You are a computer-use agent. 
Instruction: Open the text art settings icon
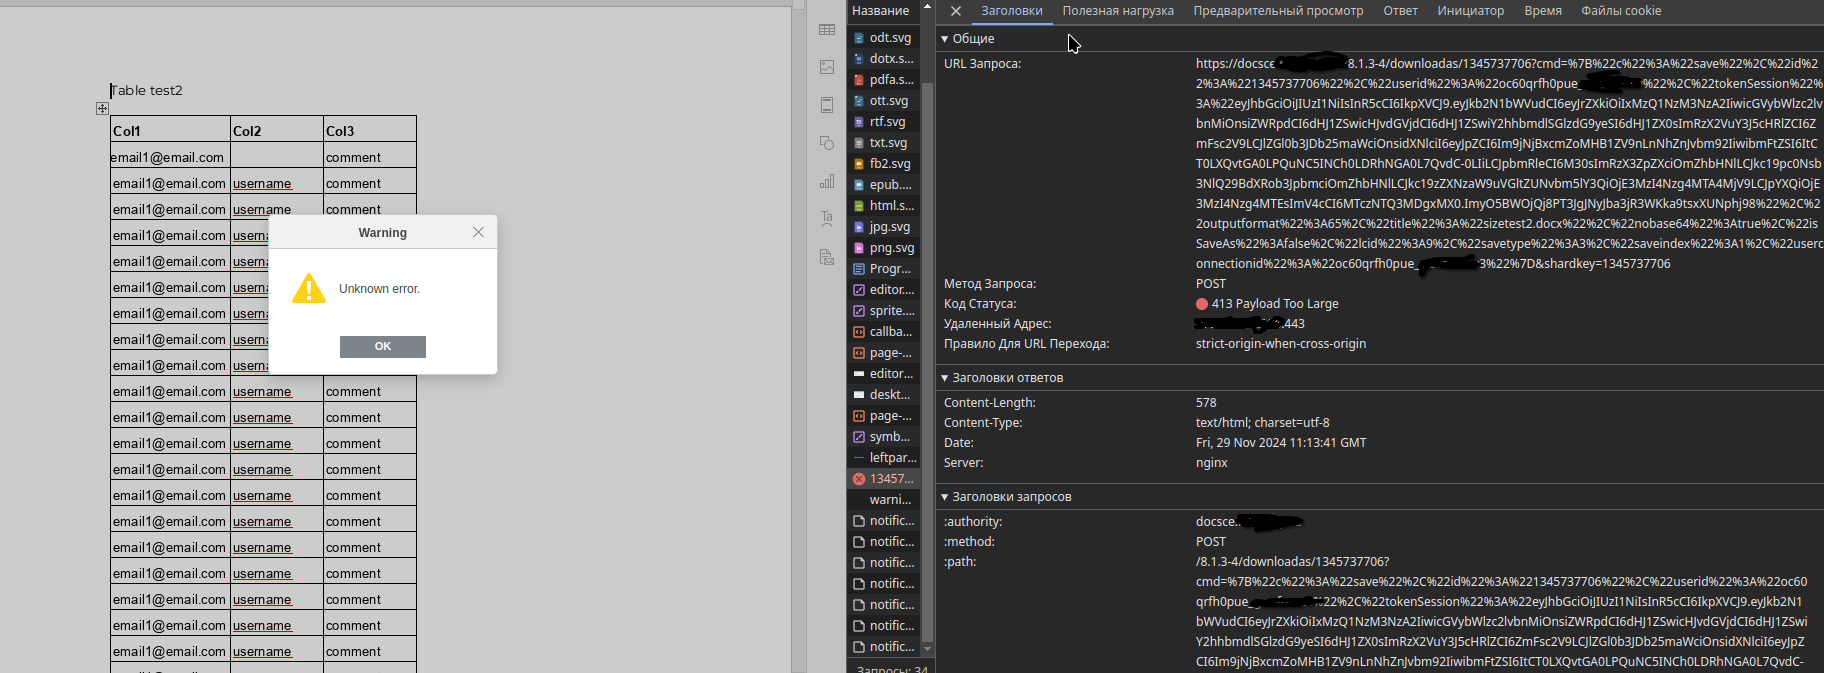point(827,218)
